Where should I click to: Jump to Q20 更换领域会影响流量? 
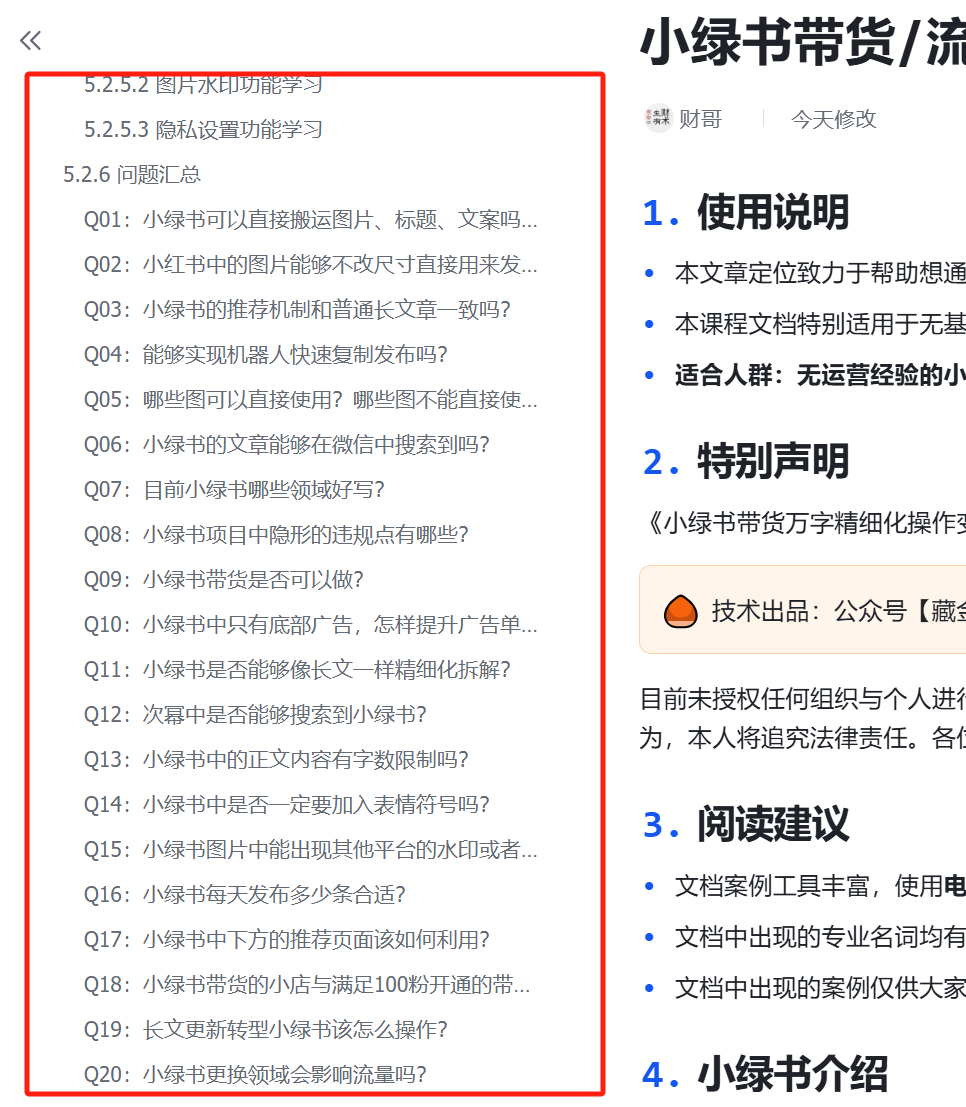(255, 1075)
